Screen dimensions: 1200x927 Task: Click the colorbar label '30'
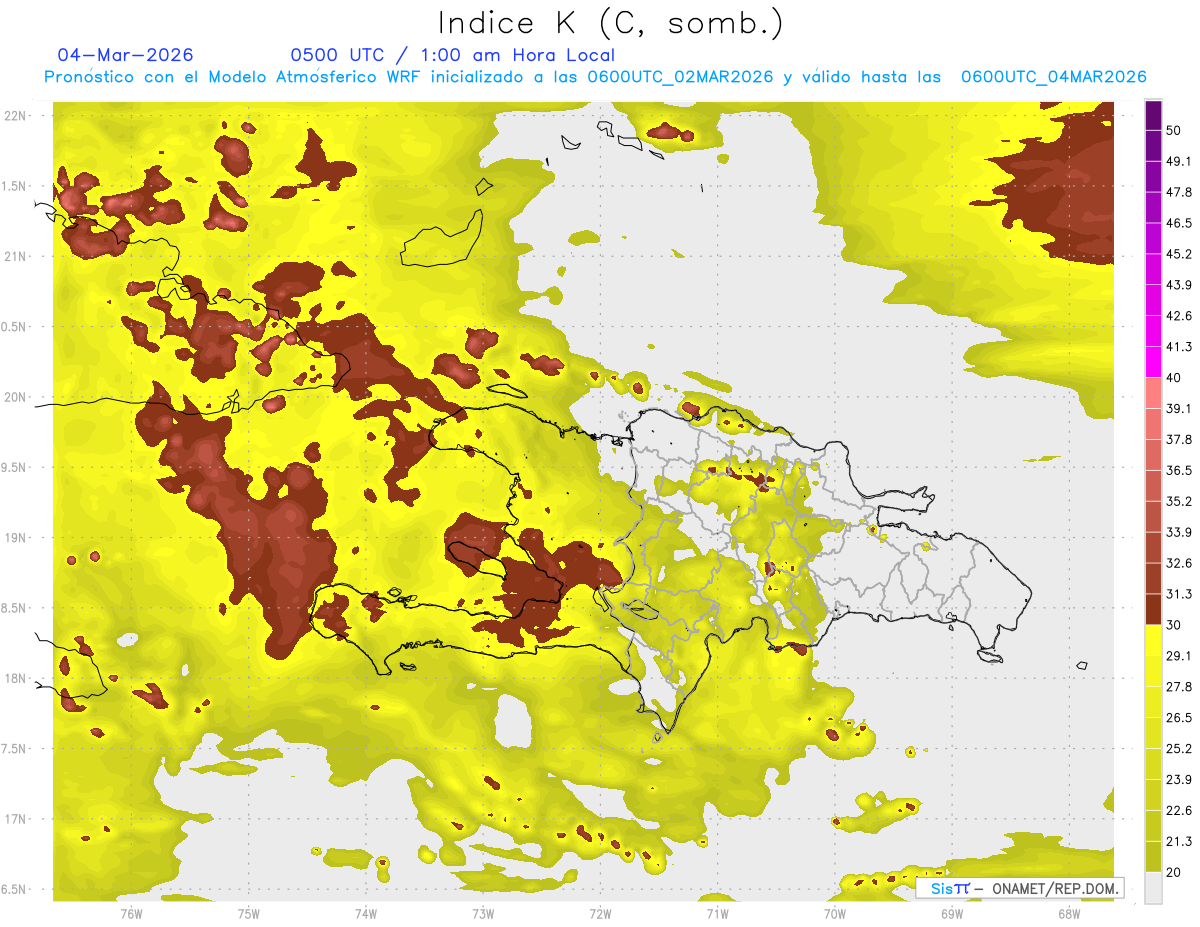[x=1175, y=625]
